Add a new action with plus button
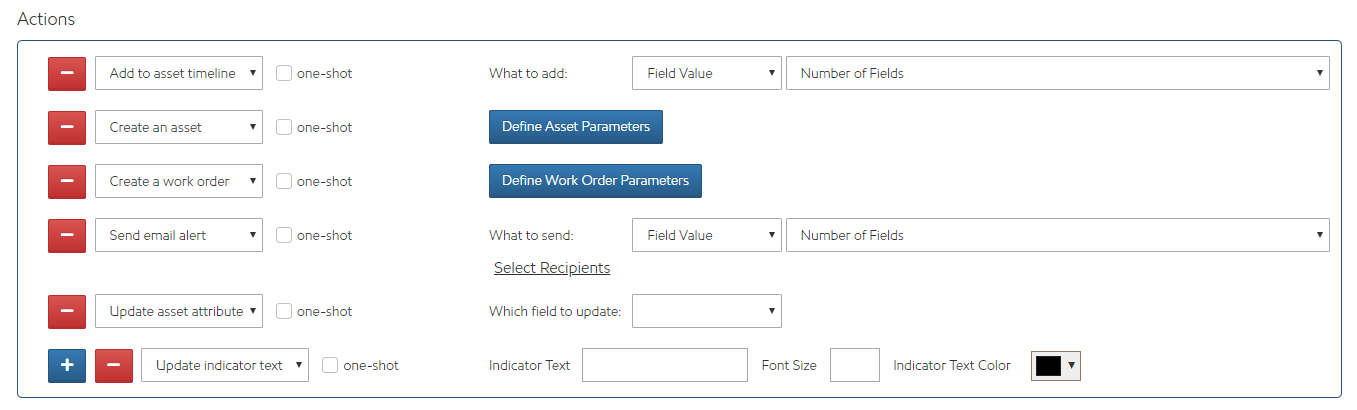 tap(67, 365)
